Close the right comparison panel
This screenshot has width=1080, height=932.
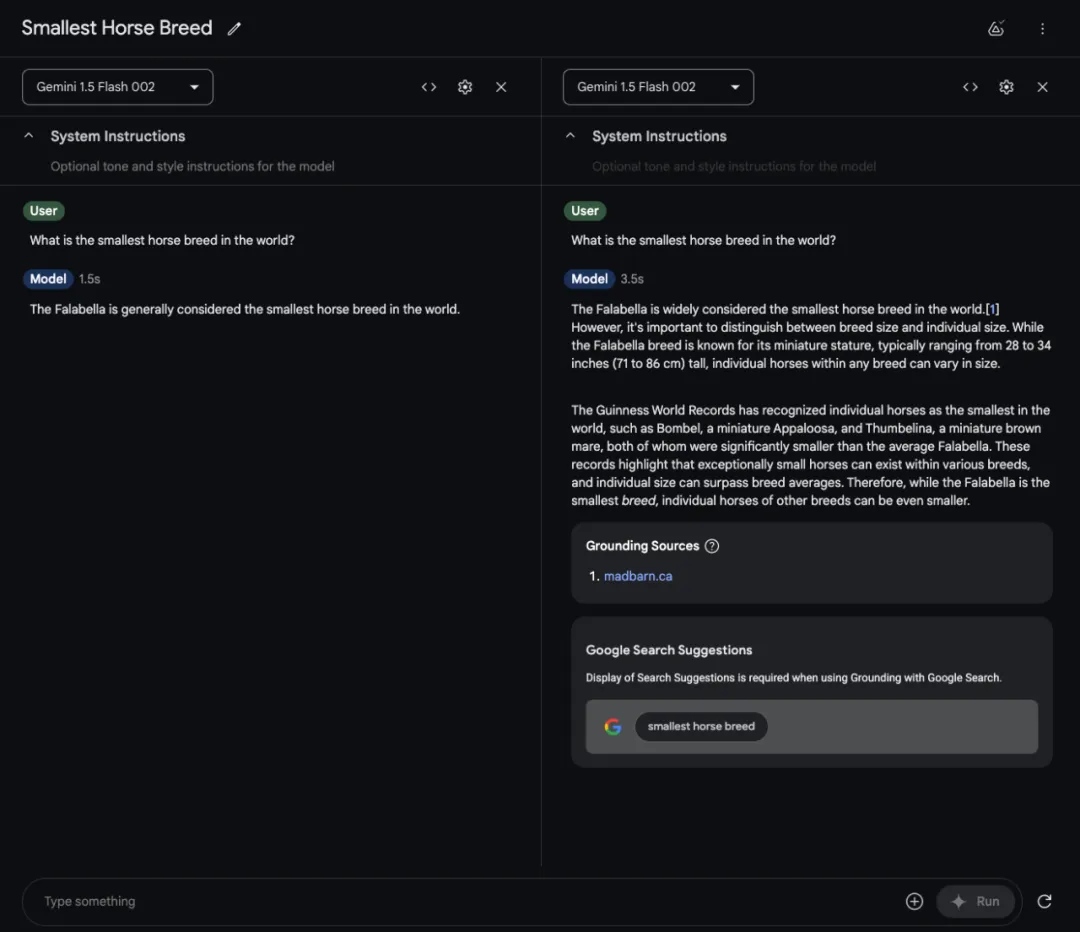pyautogui.click(x=1042, y=87)
